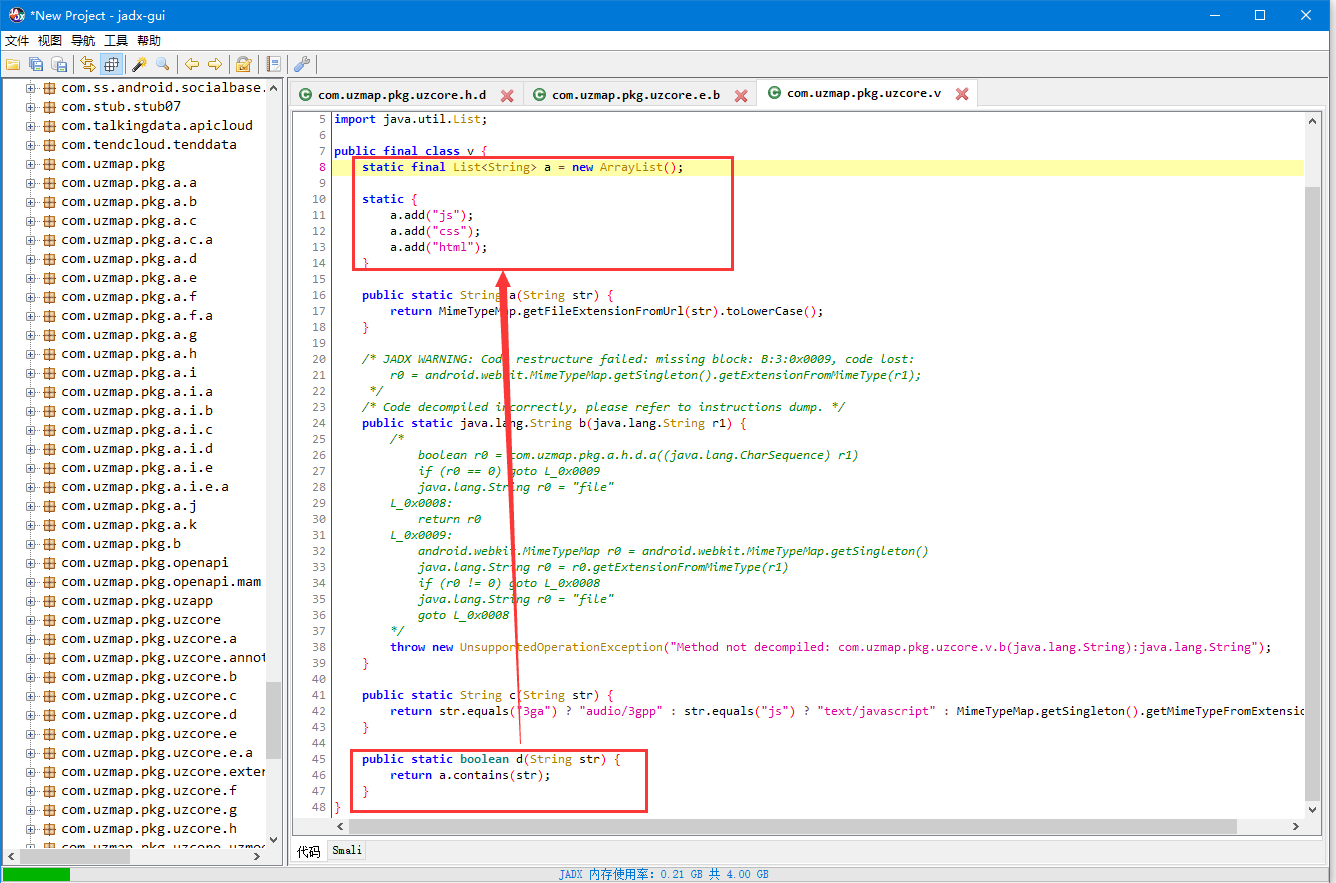Switch to the com.uzmap.pkg.uzcore.h.d tab

coord(401,95)
